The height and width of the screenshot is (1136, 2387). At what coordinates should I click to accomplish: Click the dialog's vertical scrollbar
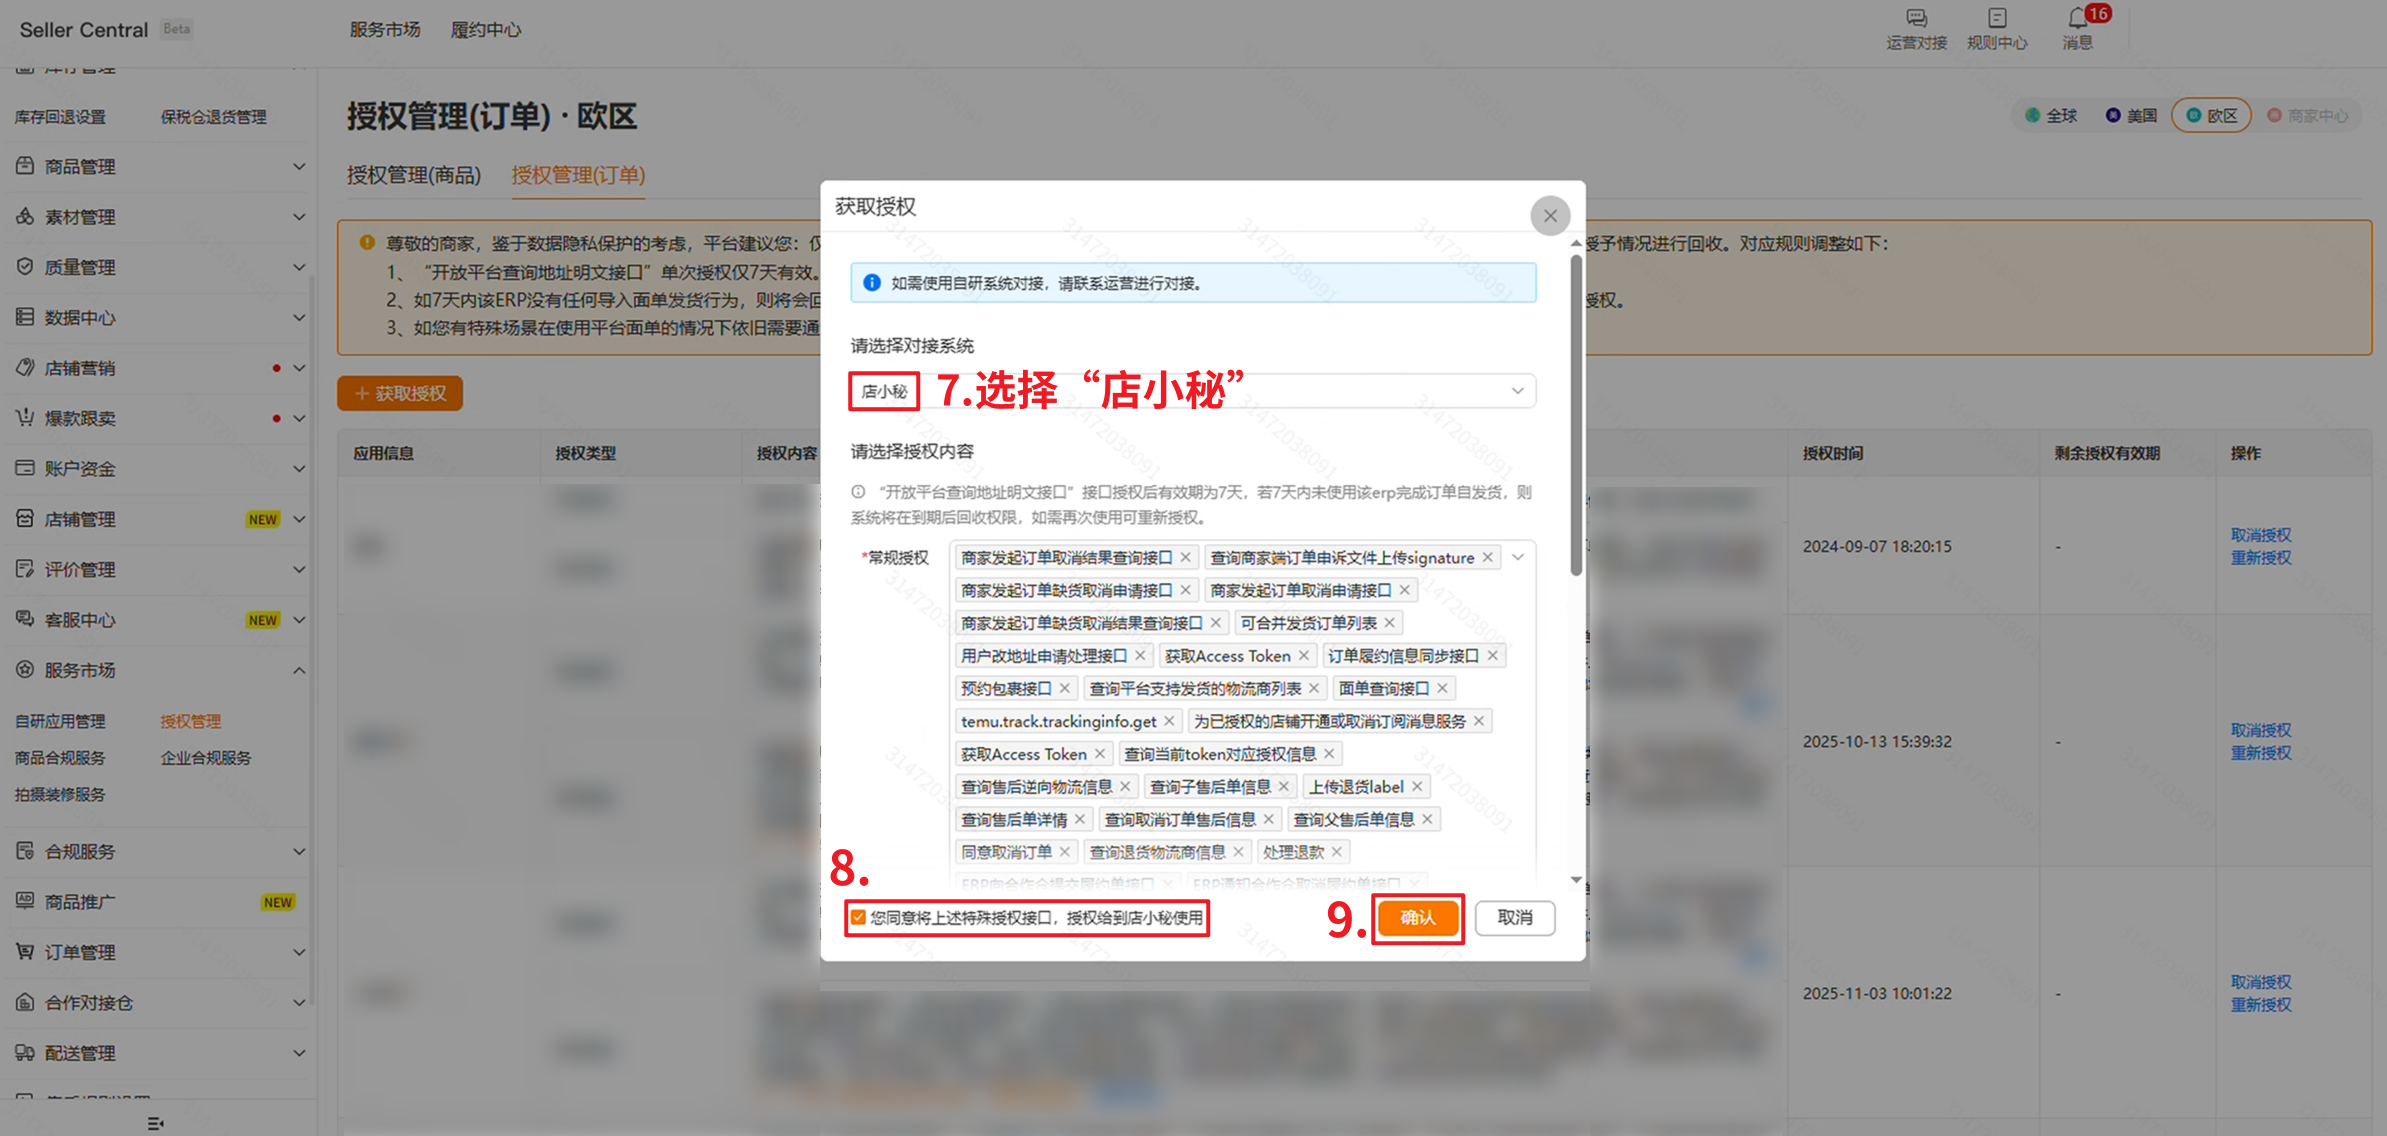click(x=1576, y=415)
